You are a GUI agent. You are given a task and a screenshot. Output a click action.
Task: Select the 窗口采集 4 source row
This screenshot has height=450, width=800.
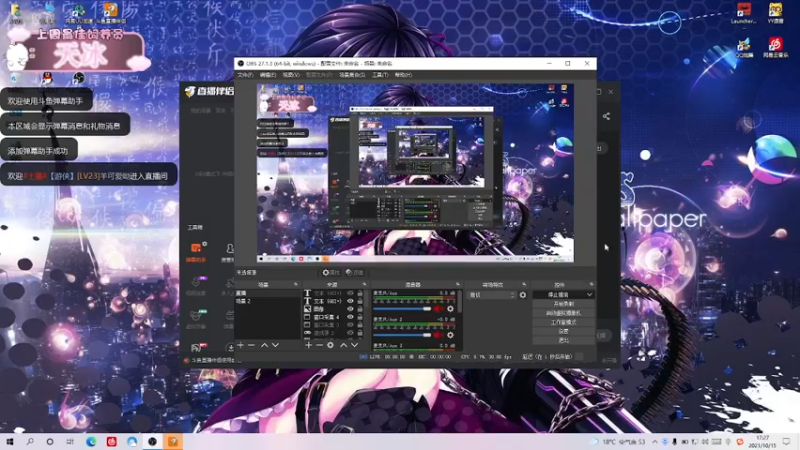tap(334, 317)
